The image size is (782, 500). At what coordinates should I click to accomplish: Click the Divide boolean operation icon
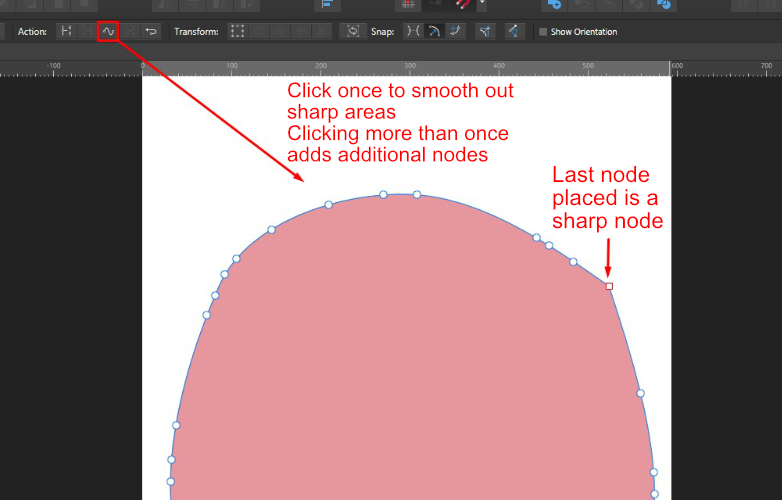(x=663, y=4)
